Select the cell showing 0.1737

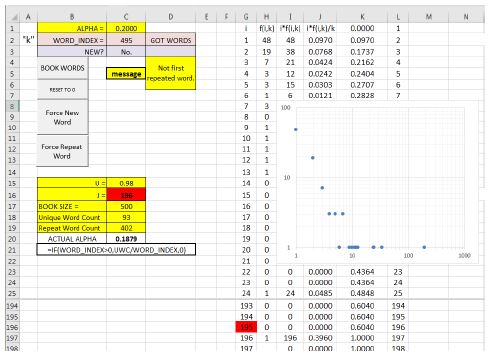(362, 52)
